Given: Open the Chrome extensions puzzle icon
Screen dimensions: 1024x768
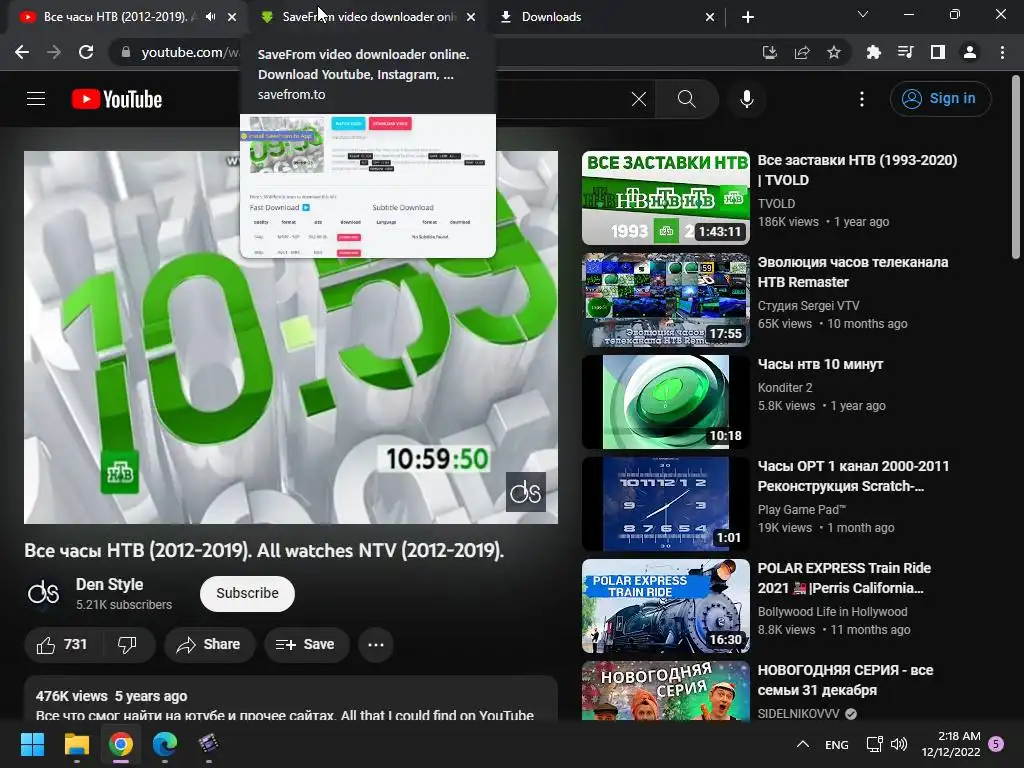Looking at the screenshot, I should (x=873, y=52).
